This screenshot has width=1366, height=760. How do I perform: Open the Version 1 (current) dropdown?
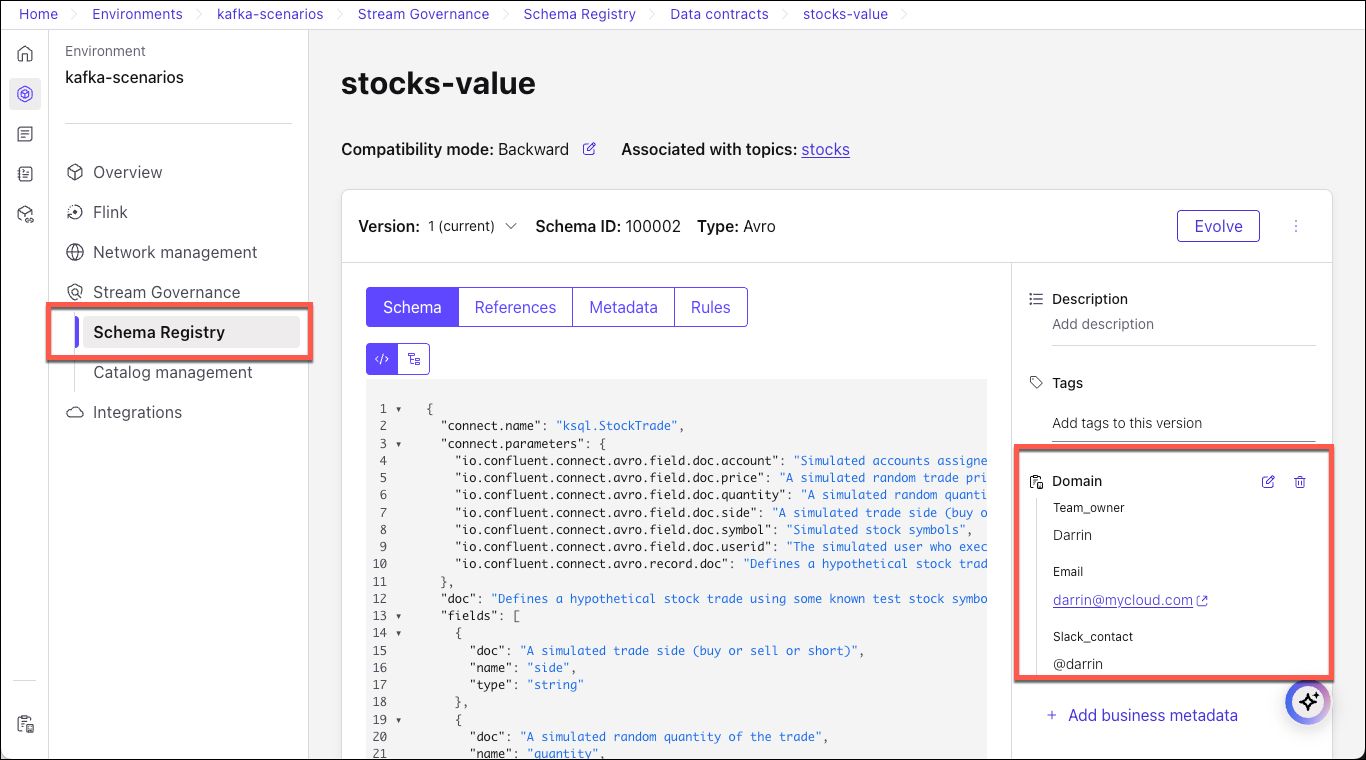511,226
